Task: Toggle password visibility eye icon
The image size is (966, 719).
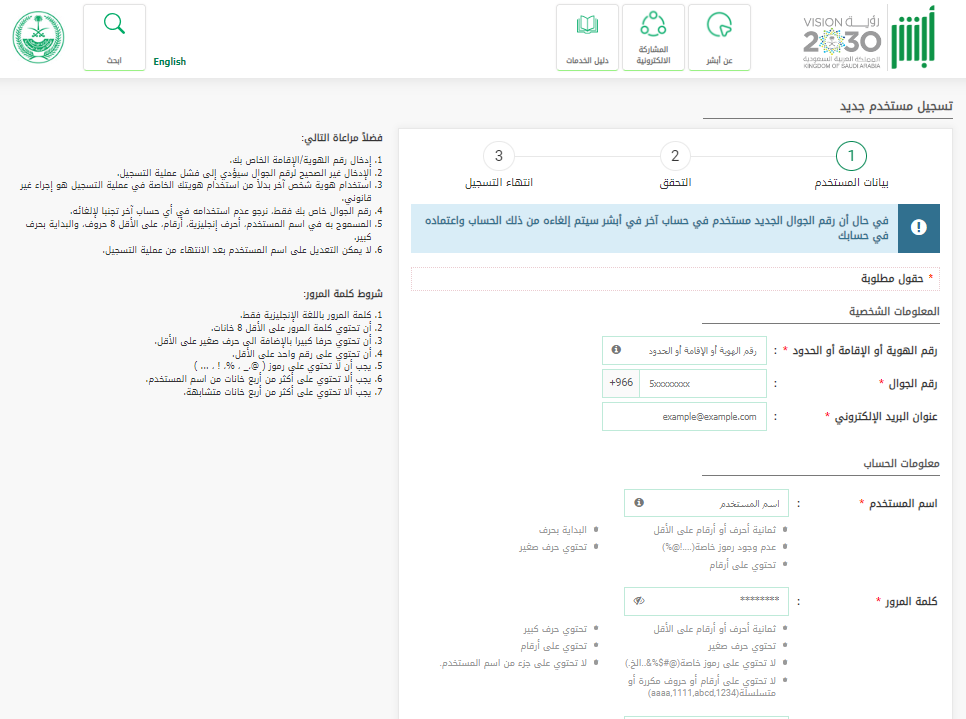Action: click(x=639, y=601)
